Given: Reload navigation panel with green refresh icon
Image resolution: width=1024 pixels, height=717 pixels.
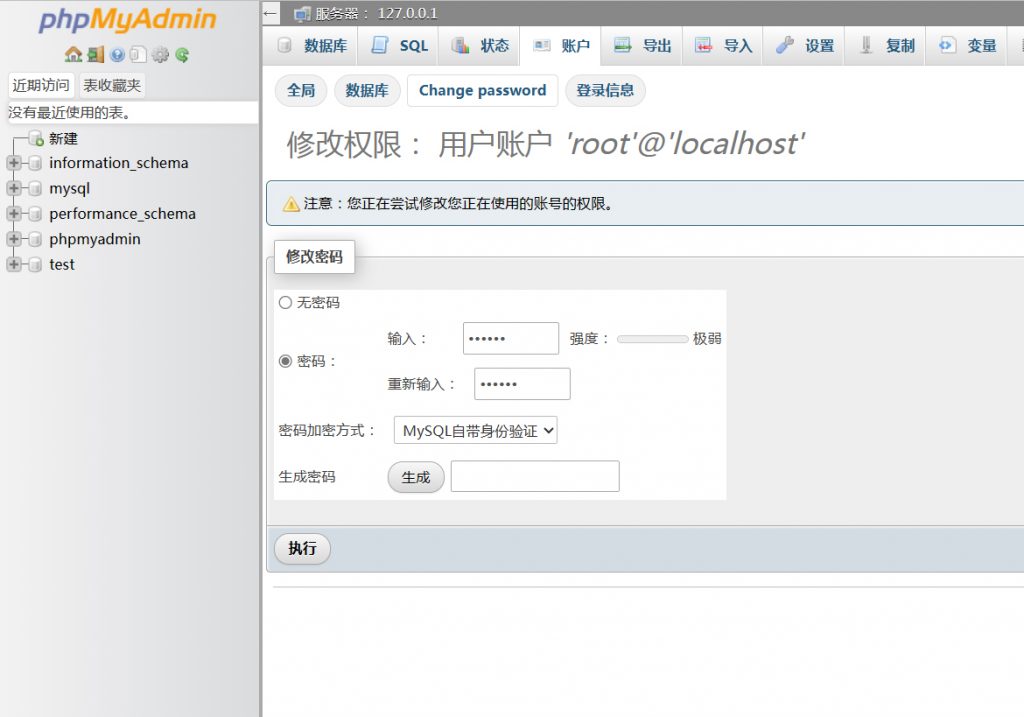Looking at the screenshot, I should (182, 55).
